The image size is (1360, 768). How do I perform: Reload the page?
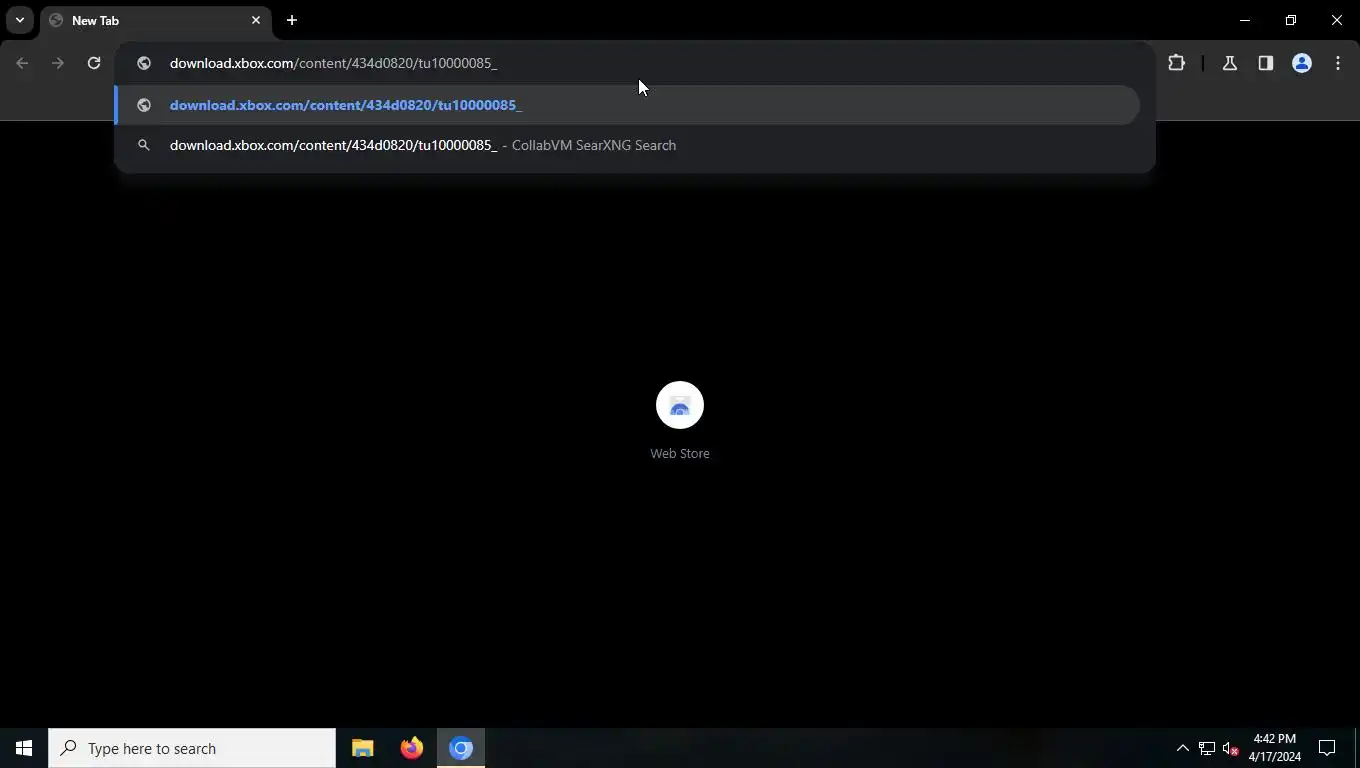(x=94, y=63)
